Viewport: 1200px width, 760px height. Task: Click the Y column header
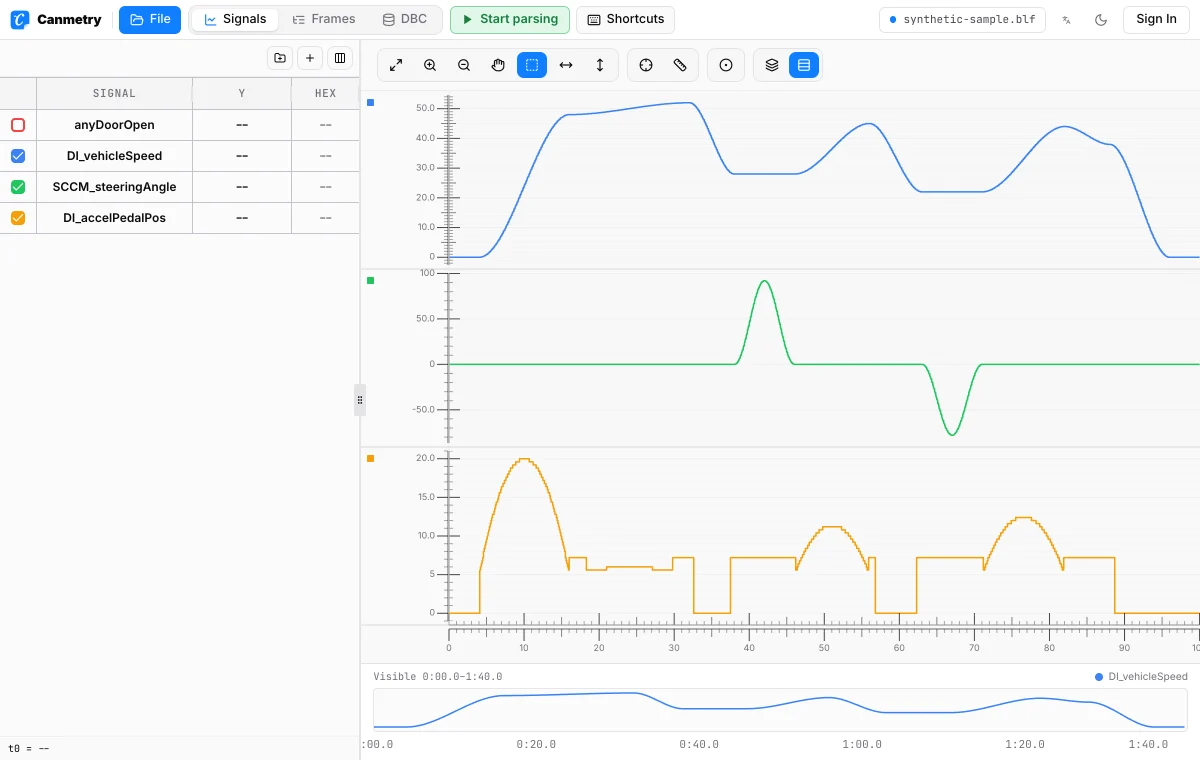pyautogui.click(x=242, y=93)
